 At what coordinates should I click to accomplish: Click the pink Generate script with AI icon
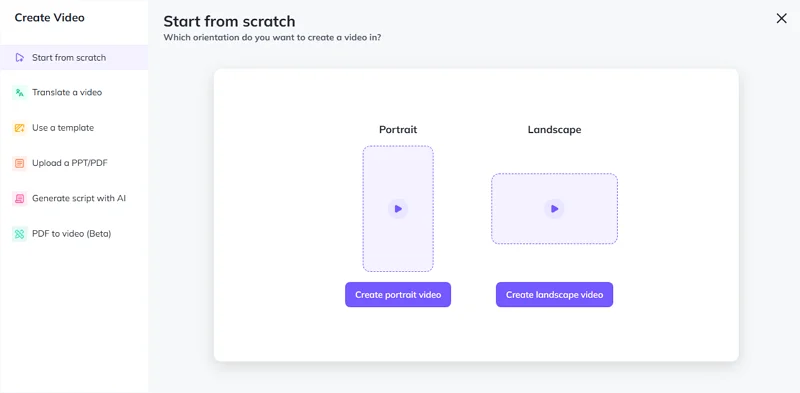tap(19, 199)
